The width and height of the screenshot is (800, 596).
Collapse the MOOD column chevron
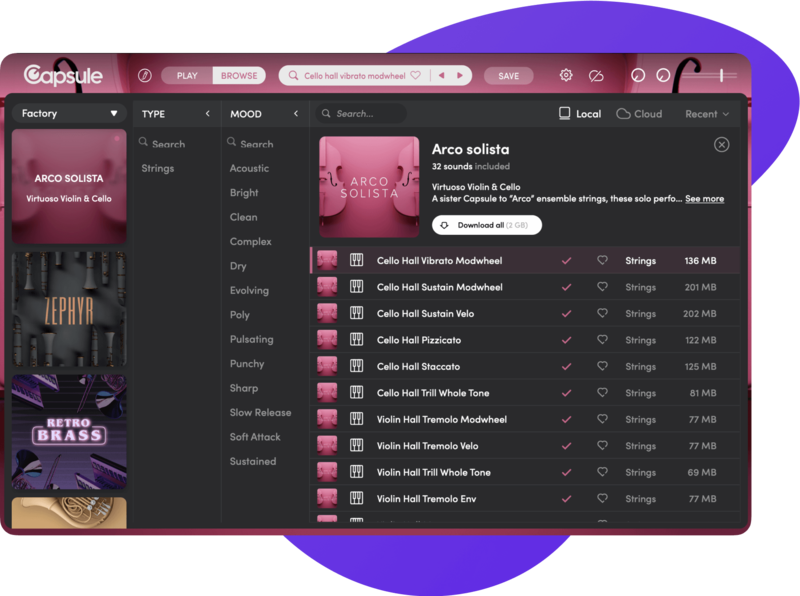tap(296, 114)
